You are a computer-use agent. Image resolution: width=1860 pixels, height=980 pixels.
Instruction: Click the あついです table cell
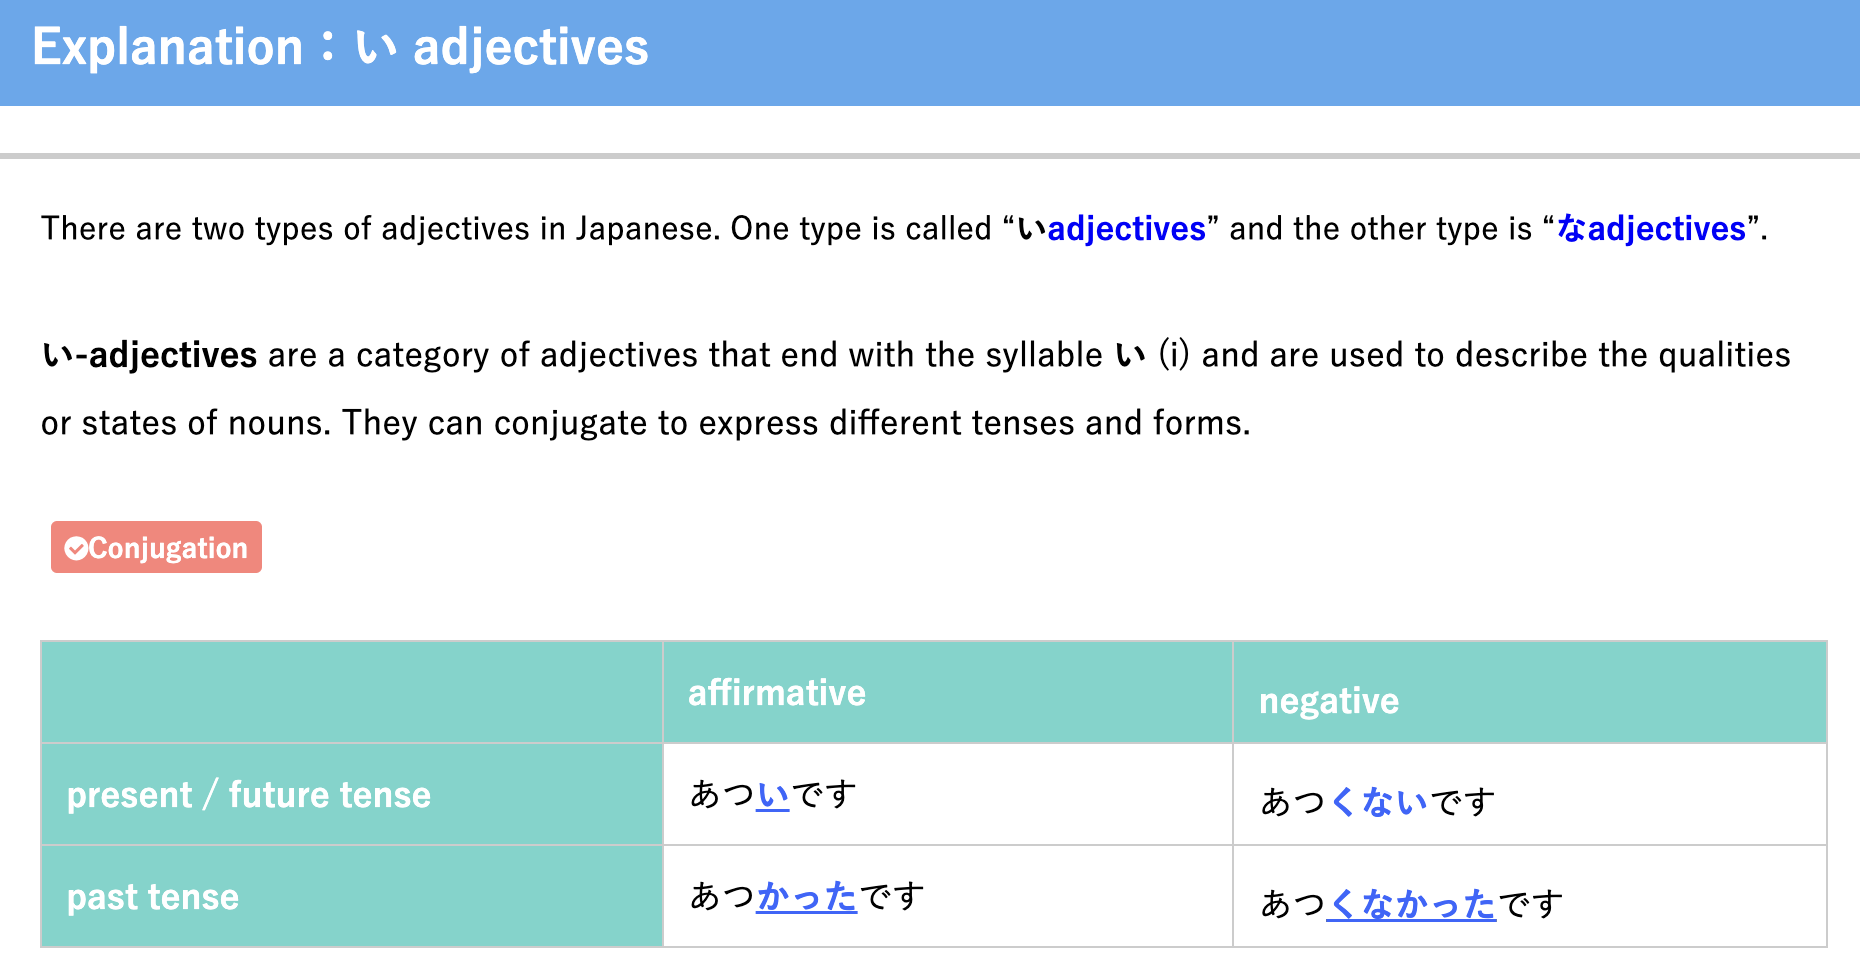(x=947, y=794)
